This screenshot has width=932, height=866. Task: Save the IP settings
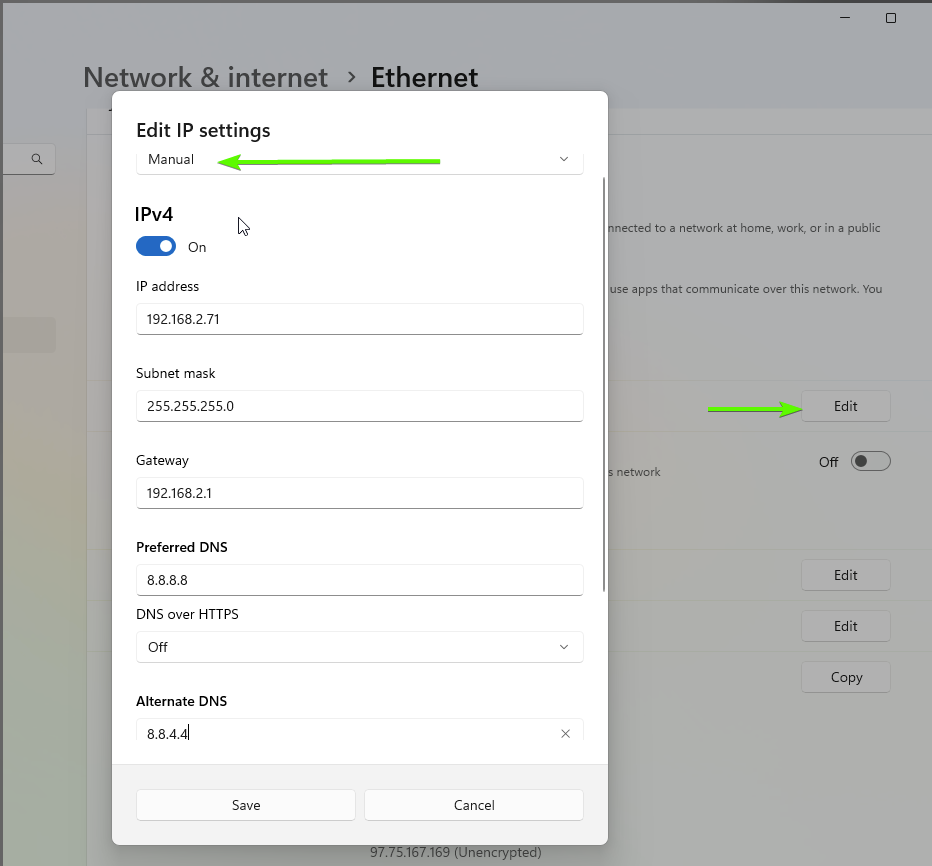coord(245,805)
